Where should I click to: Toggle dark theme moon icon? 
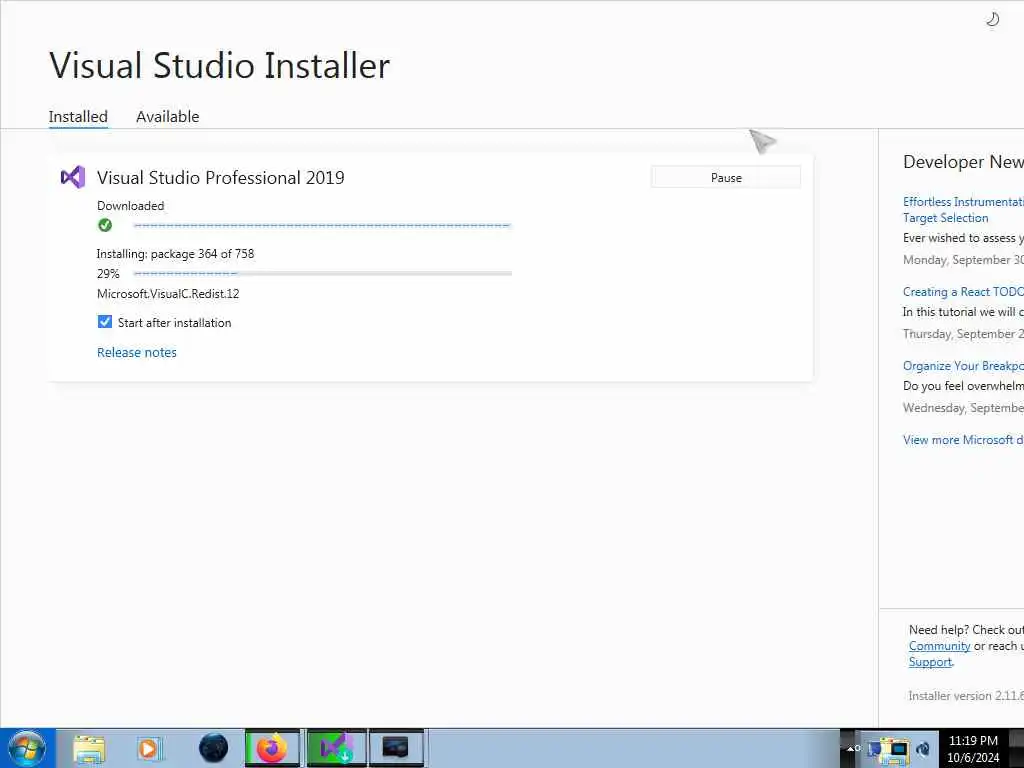coord(992,20)
